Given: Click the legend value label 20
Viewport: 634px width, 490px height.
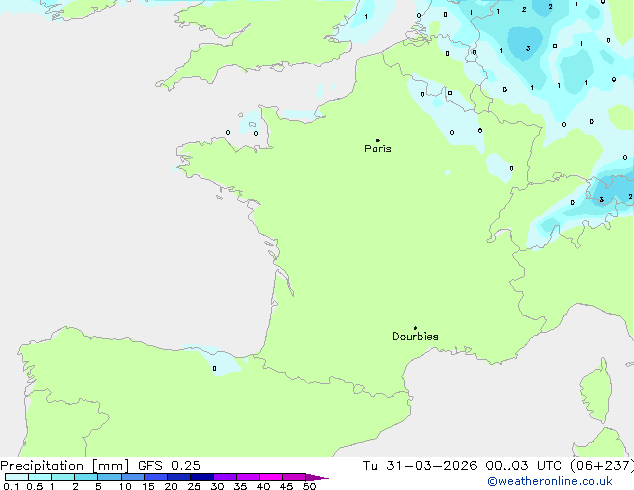Looking at the screenshot, I should (x=171, y=486).
